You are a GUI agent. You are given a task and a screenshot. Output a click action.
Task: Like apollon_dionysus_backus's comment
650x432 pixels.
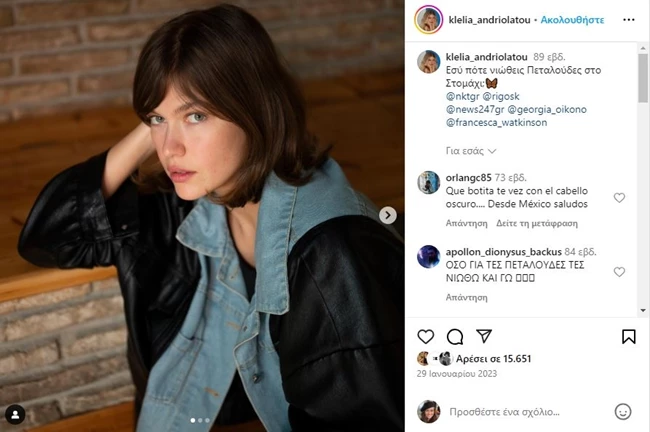click(619, 272)
